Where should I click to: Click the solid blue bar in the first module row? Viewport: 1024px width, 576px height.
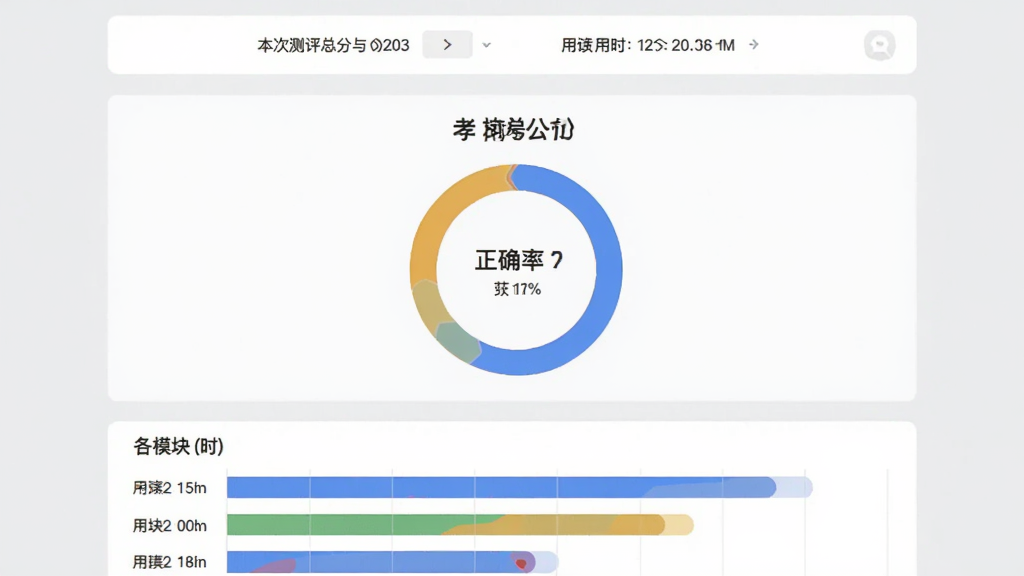coord(501,487)
